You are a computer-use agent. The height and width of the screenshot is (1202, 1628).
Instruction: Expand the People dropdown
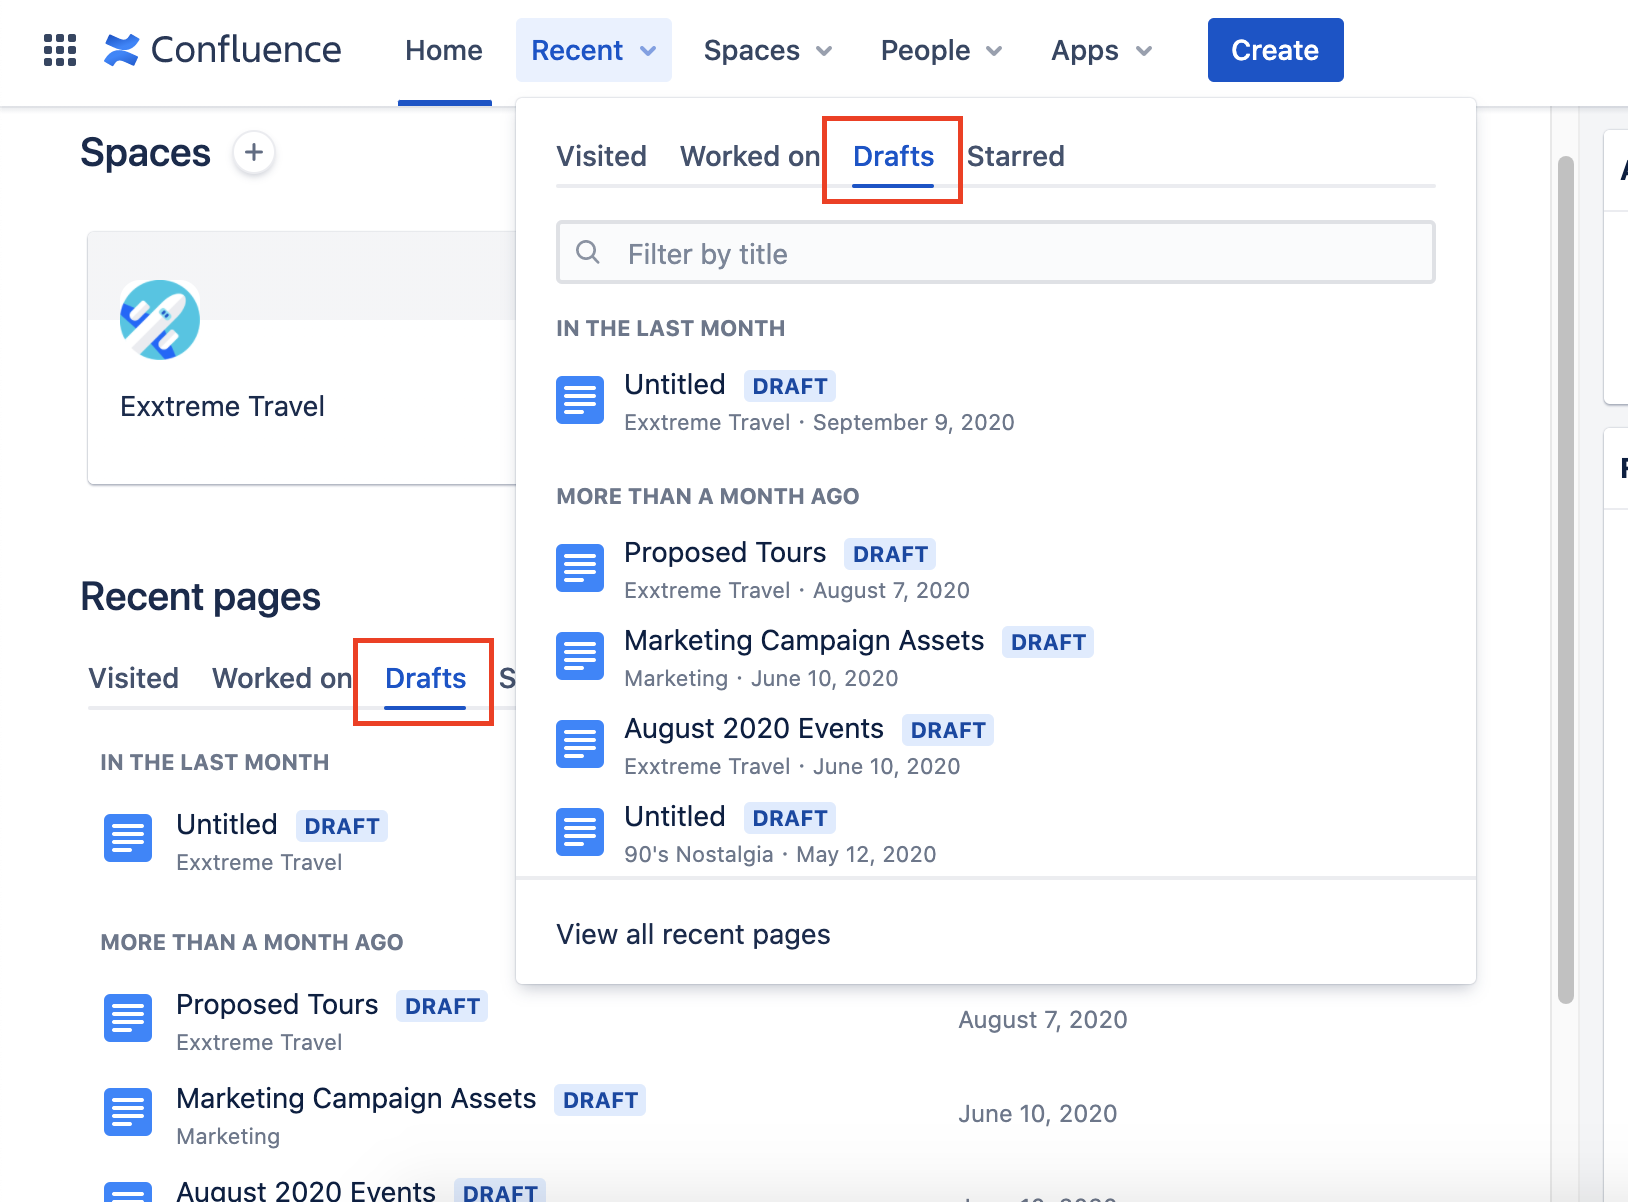point(939,50)
